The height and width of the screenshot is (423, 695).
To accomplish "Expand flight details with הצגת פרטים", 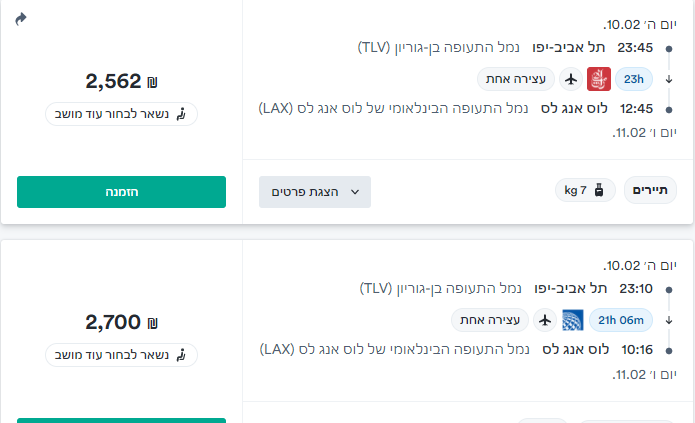I will point(315,192).
